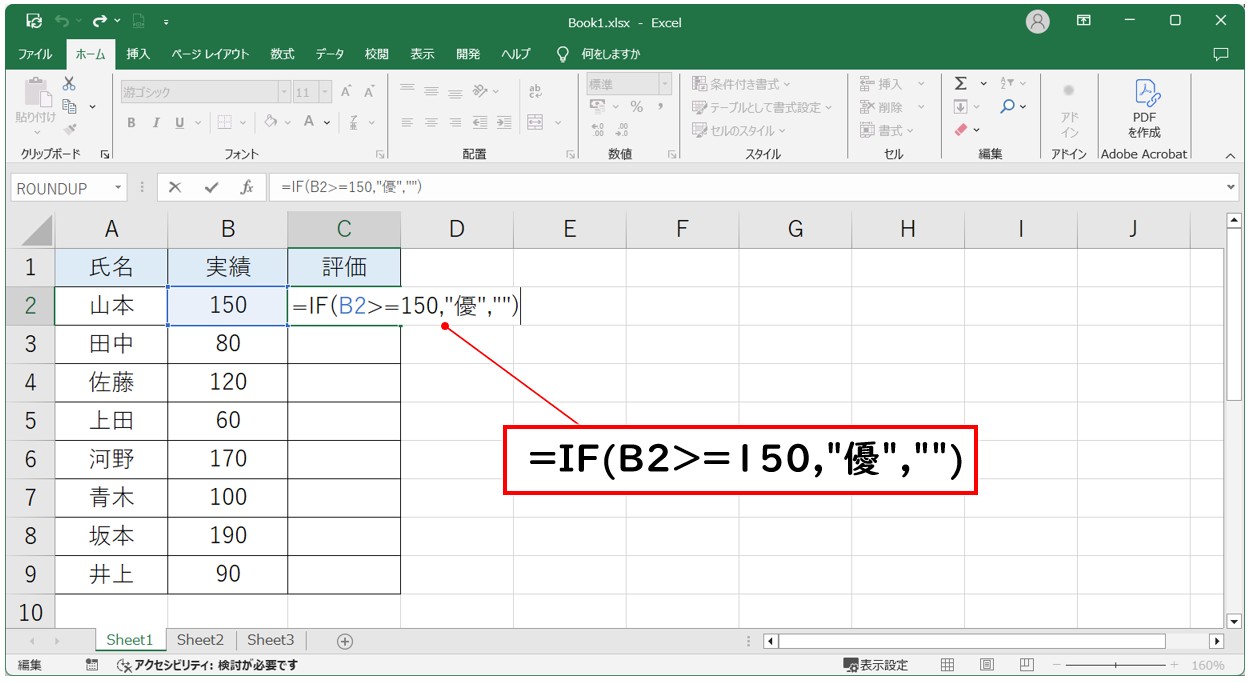The image size is (1251, 683).
Task: Click the Merge and Center icon
Action: (x=535, y=122)
